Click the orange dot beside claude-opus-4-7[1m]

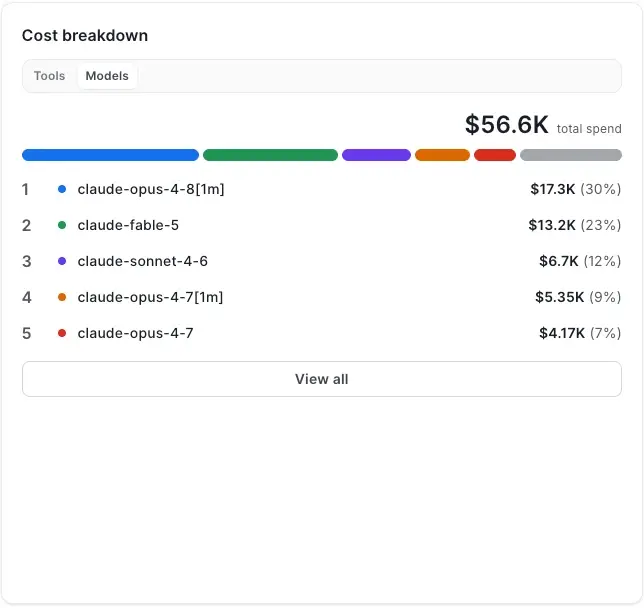pos(62,297)
